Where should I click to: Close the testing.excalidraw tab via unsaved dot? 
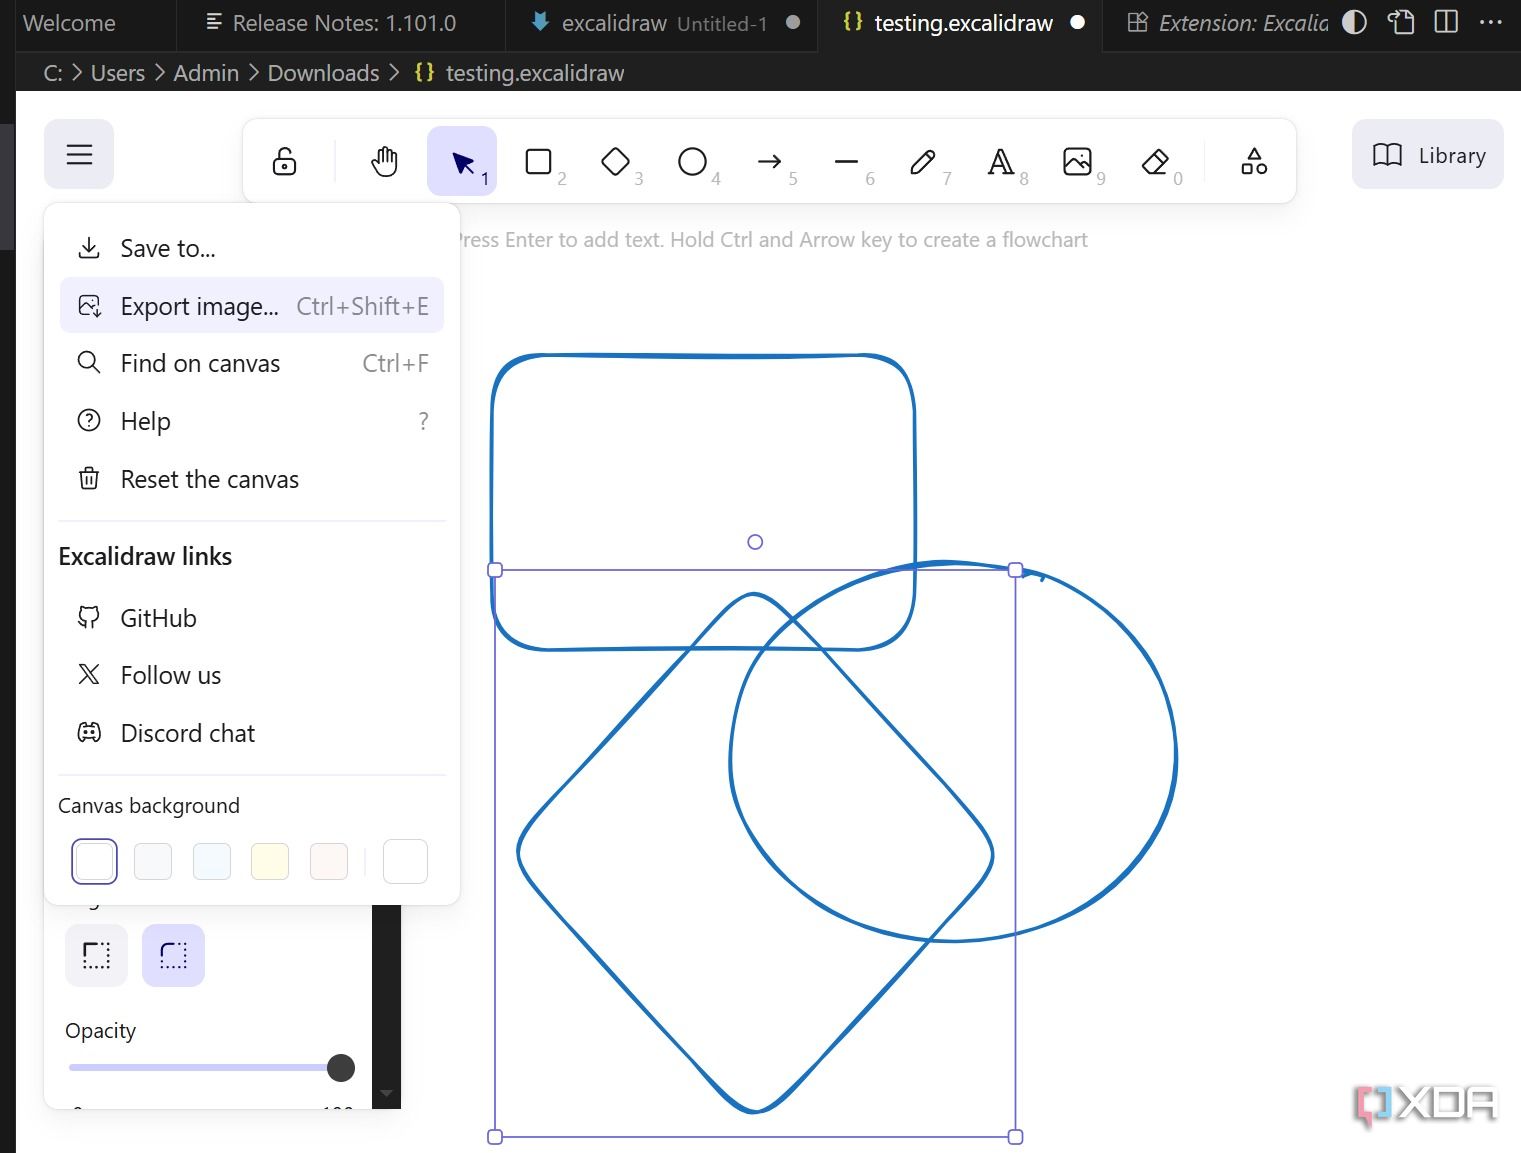click(x=1078, y=22)
